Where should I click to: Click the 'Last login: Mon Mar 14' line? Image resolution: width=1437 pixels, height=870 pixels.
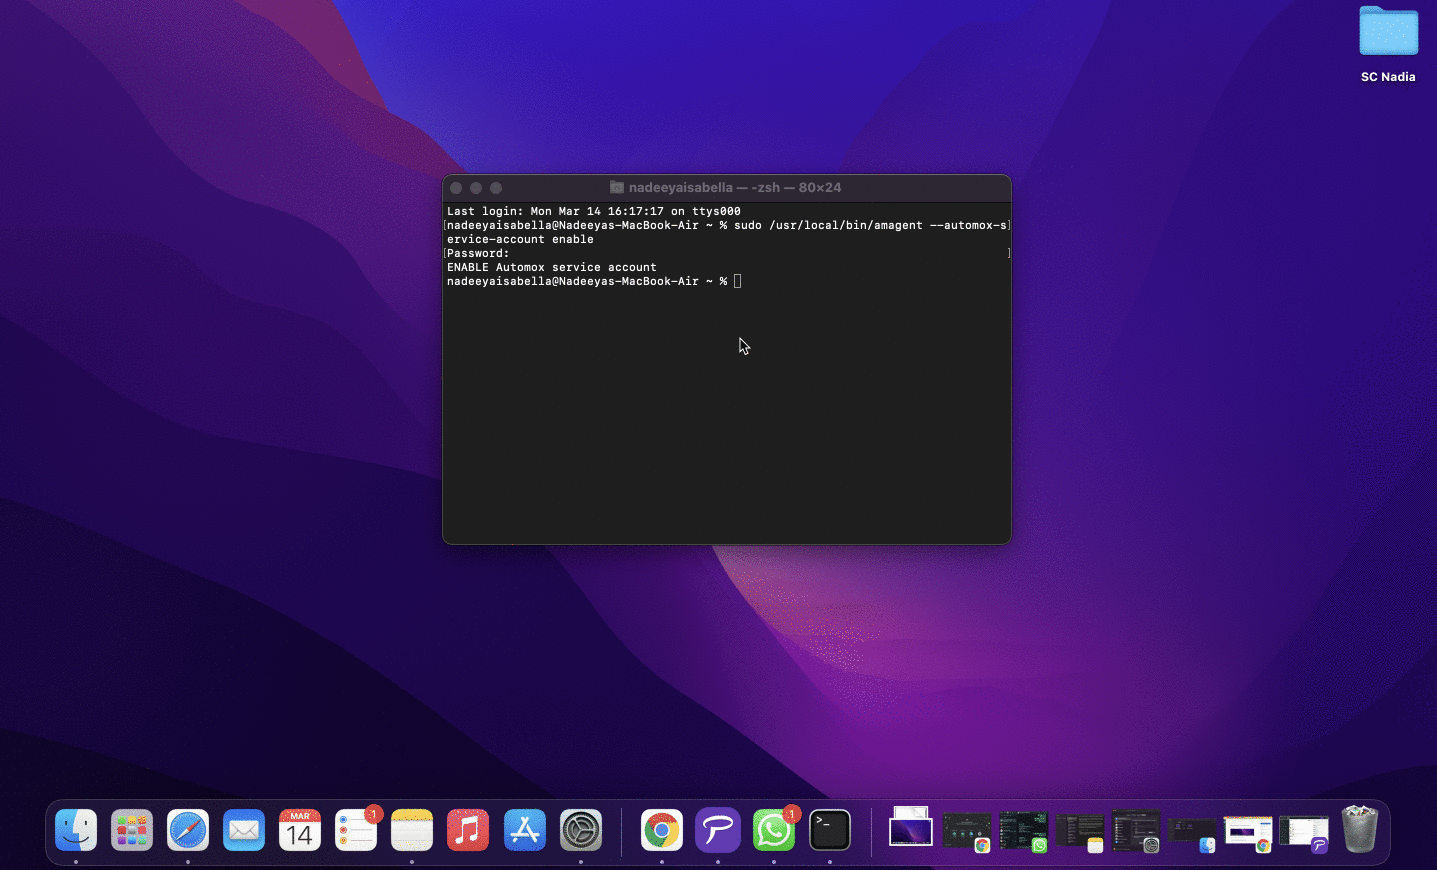(594, 211)
